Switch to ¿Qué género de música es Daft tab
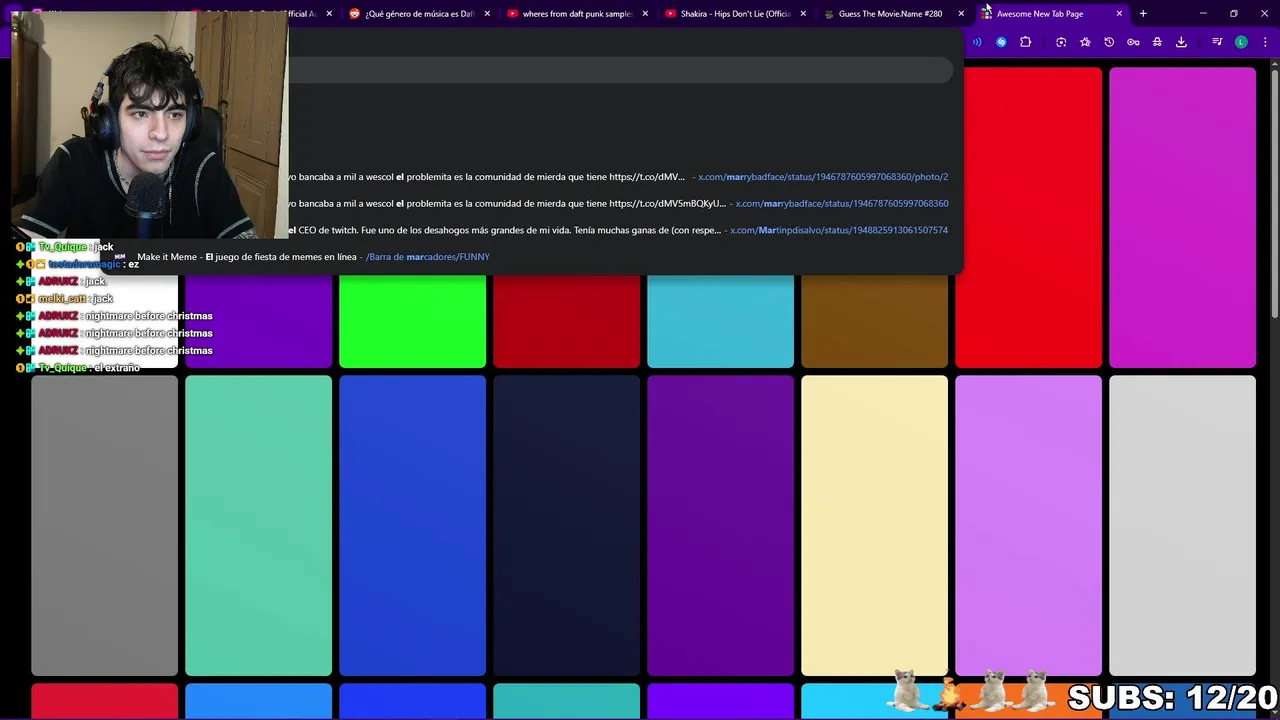This screenshot has width=1280, height=720. (419, 14)
